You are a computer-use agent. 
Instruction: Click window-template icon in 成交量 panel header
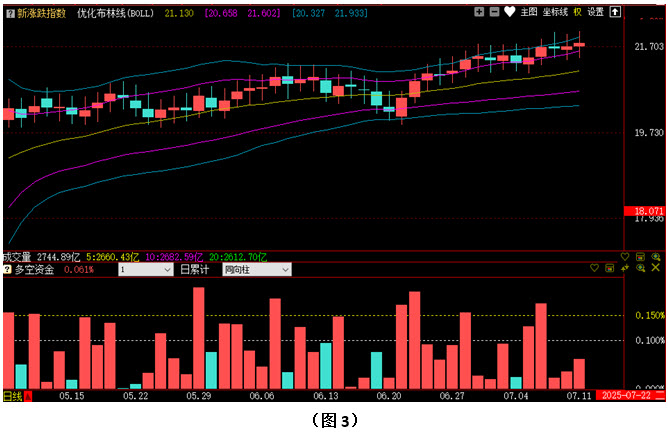[640, 257]
